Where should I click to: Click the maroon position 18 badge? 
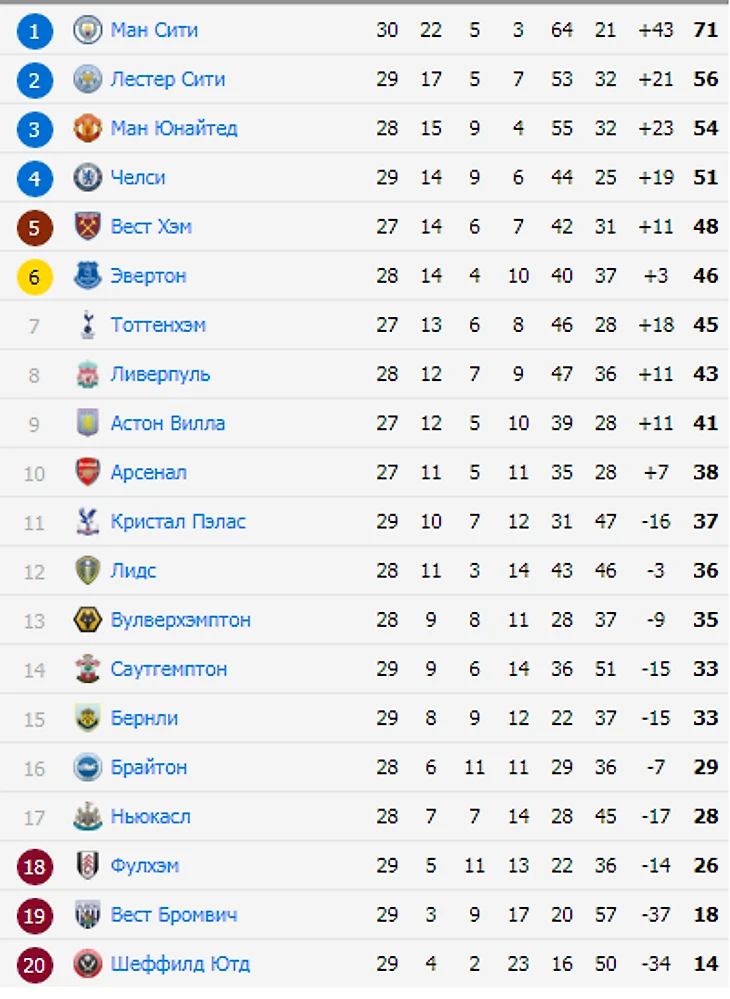(x=34, y=866)
